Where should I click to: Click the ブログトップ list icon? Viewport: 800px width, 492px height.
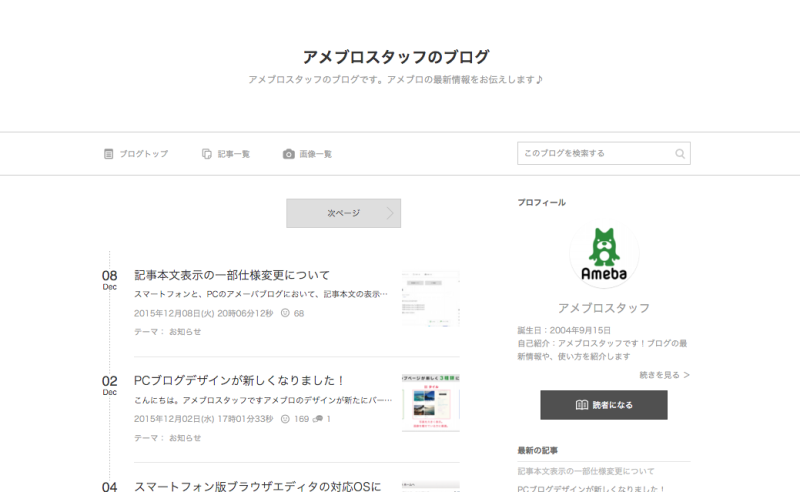point(108,154)
